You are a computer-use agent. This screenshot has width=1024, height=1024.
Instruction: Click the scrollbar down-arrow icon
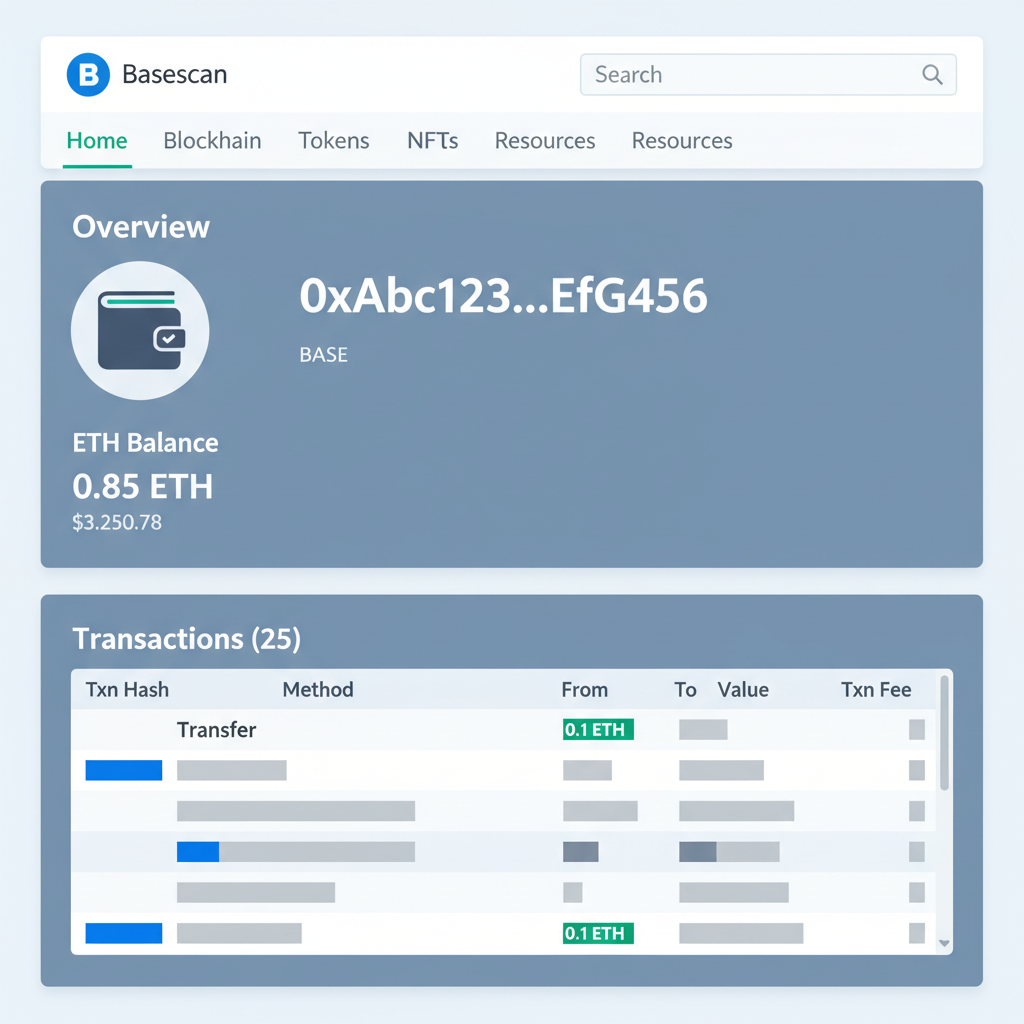click(942, 943)
